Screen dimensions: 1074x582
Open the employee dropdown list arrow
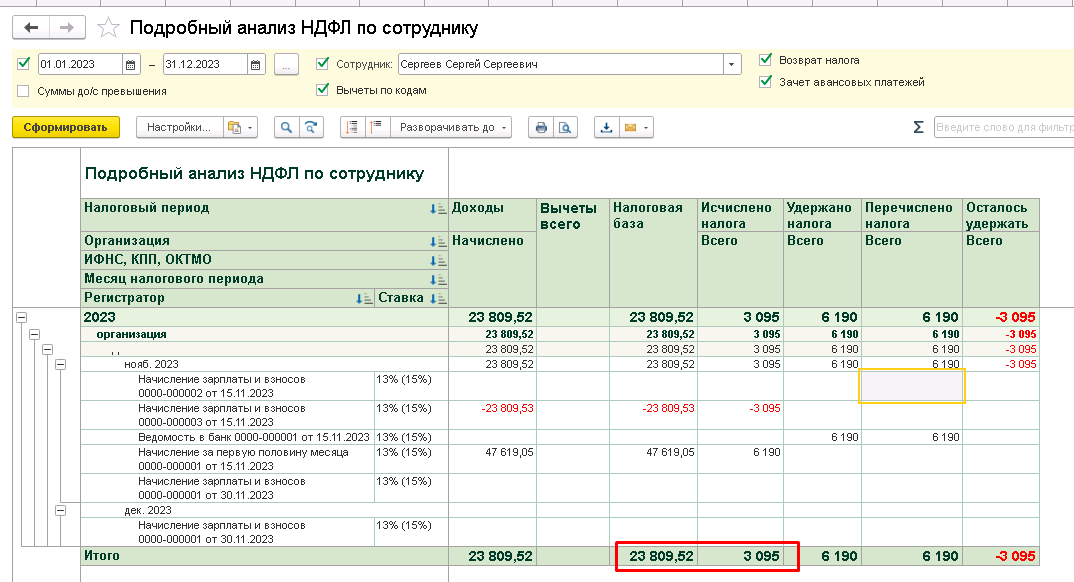click(732, 64)
